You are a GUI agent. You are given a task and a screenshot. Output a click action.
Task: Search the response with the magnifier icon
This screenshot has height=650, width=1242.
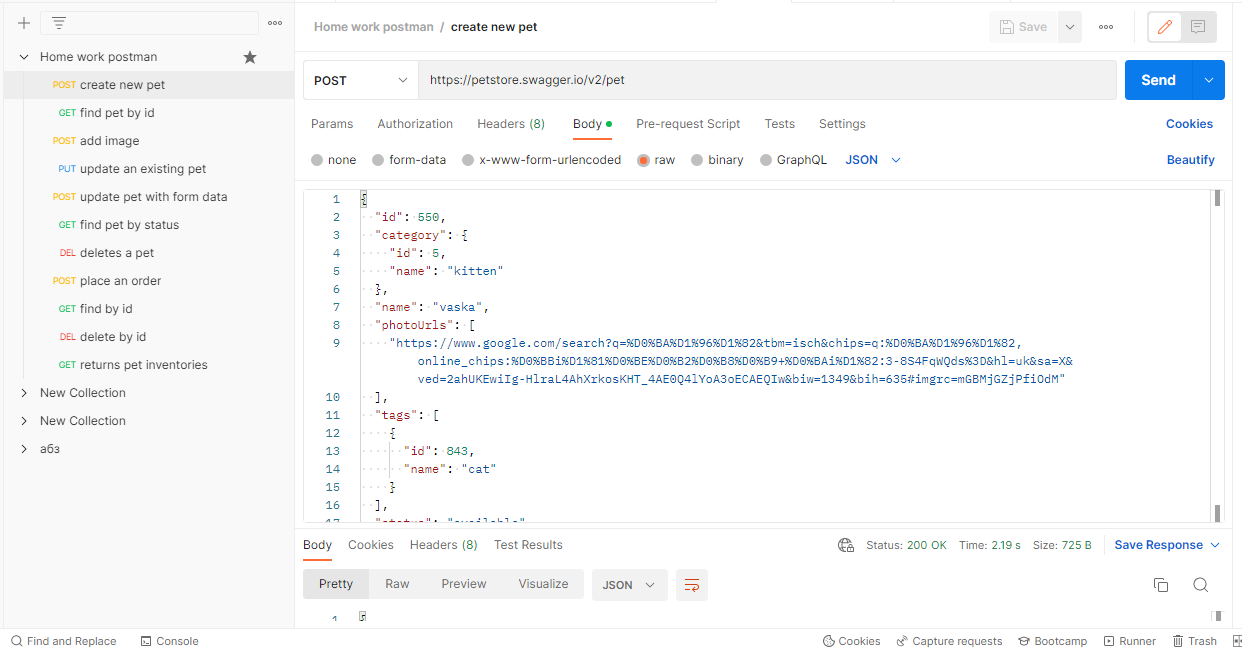point(1200,584)
